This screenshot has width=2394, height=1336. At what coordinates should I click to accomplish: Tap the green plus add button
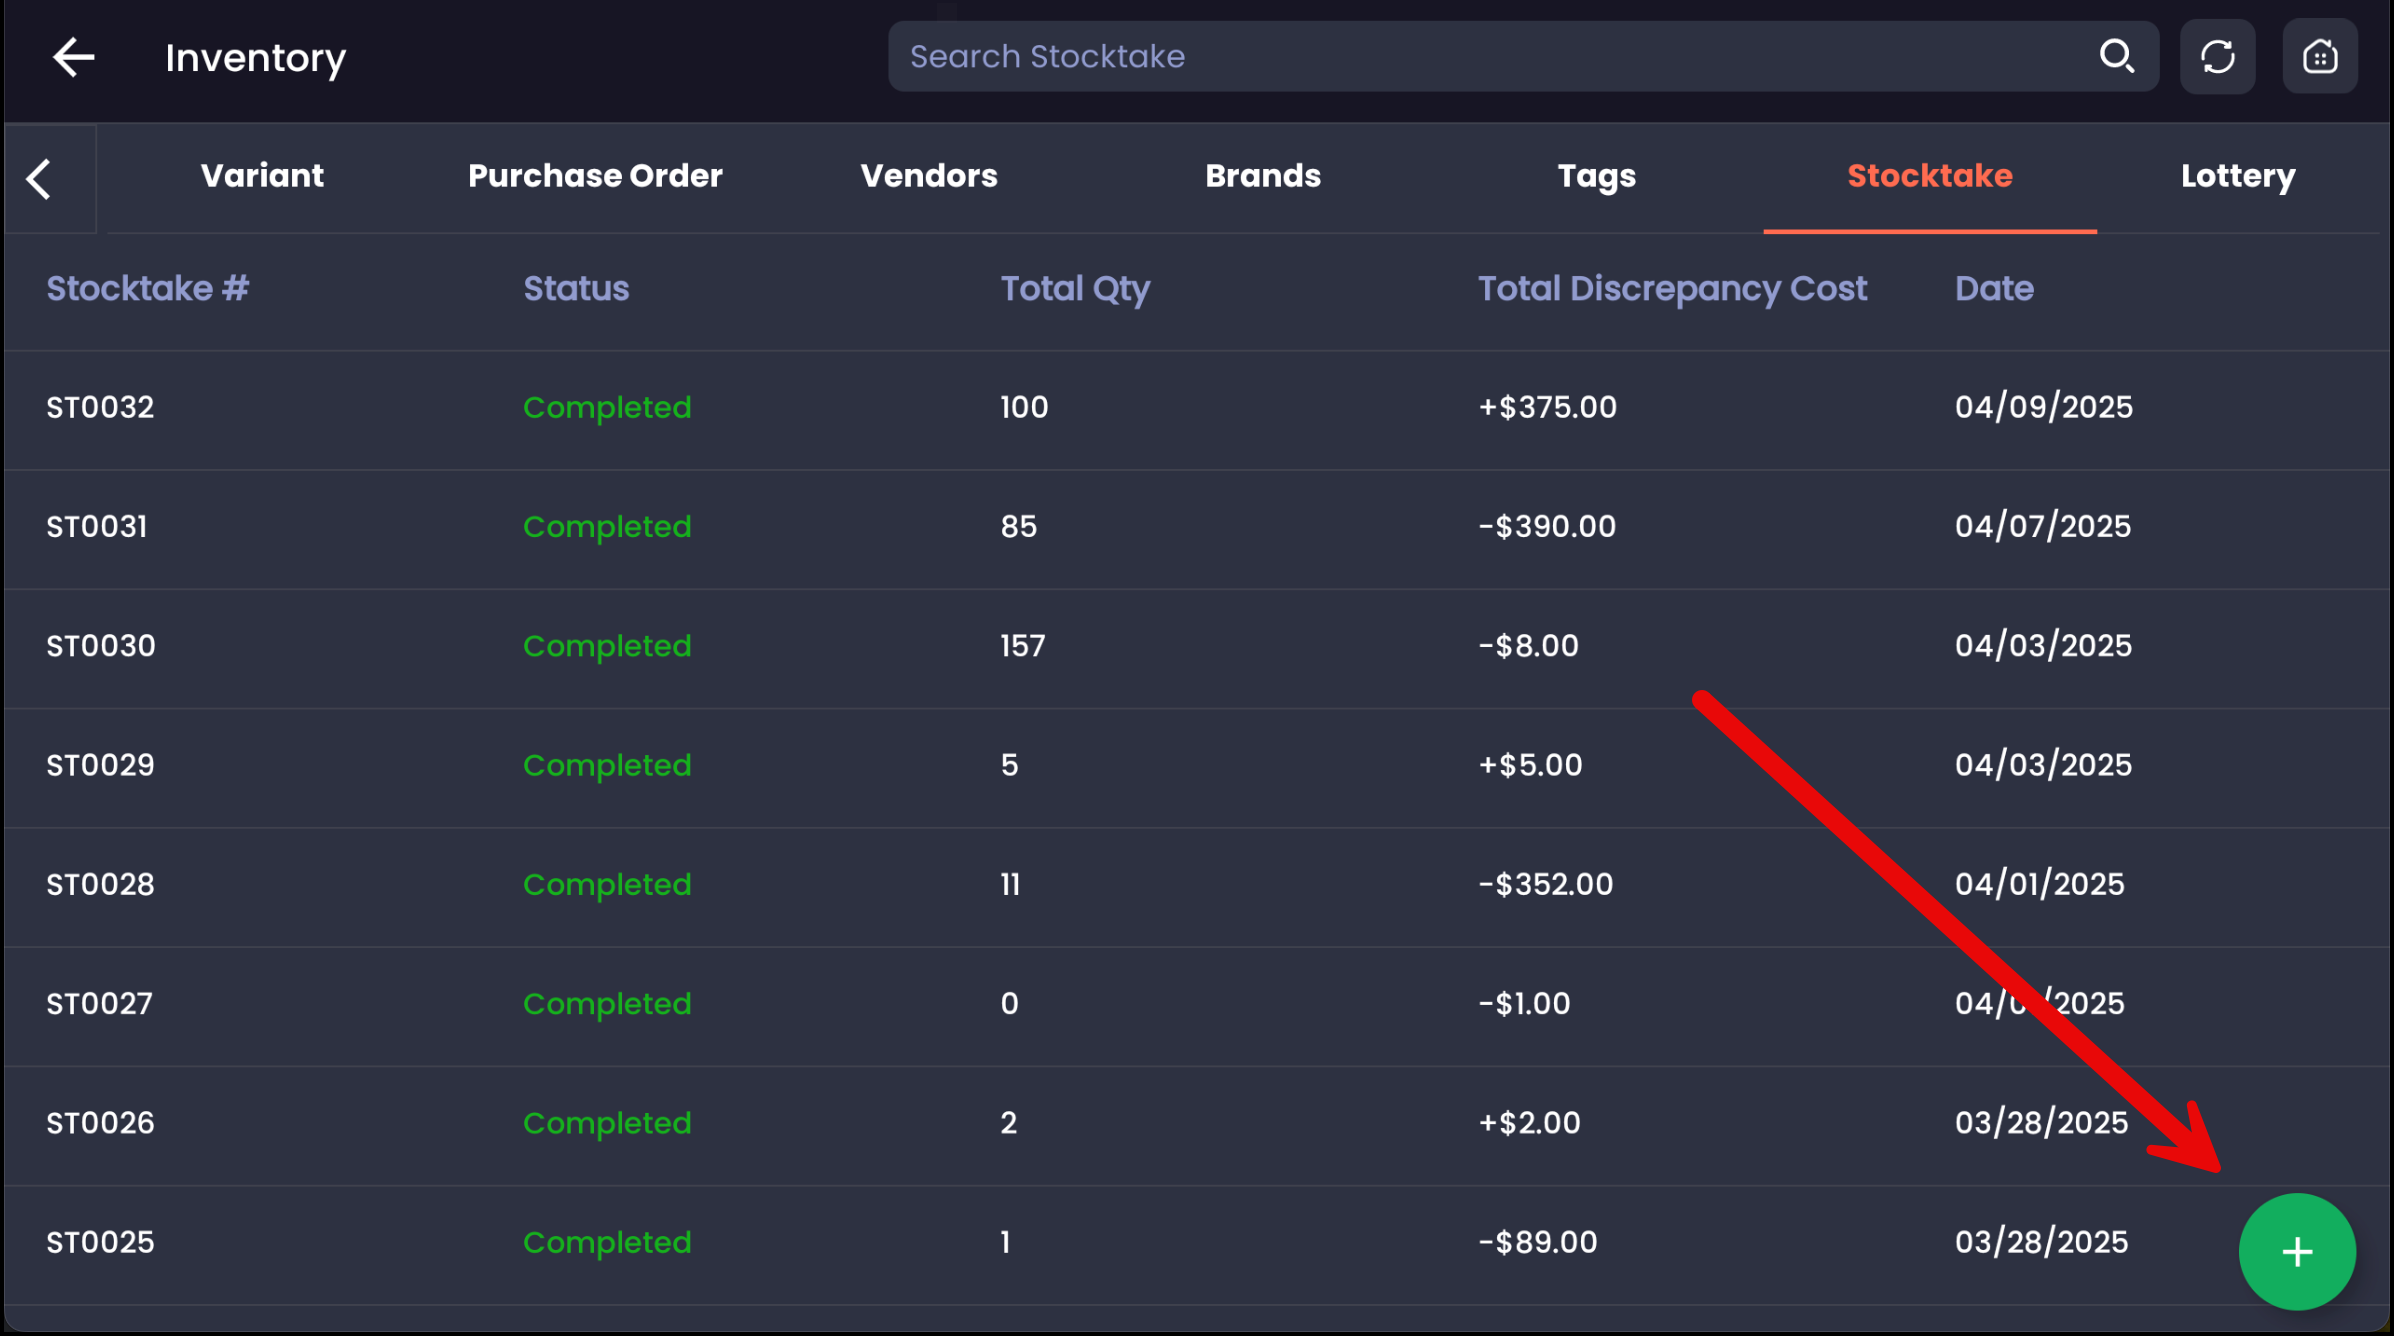[2296, 1251]
